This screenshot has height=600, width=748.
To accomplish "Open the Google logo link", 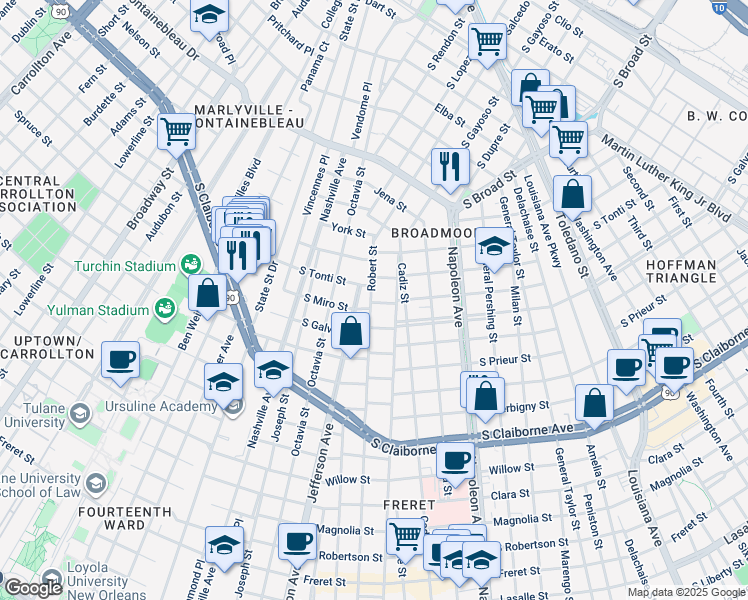I will click(x=33, y=589).
